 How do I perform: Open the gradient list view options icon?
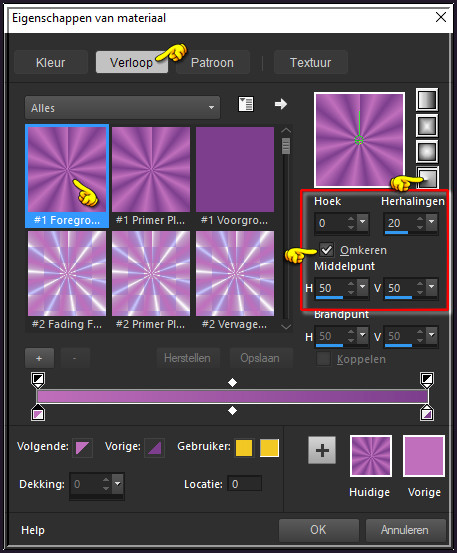tap(246, 104)
